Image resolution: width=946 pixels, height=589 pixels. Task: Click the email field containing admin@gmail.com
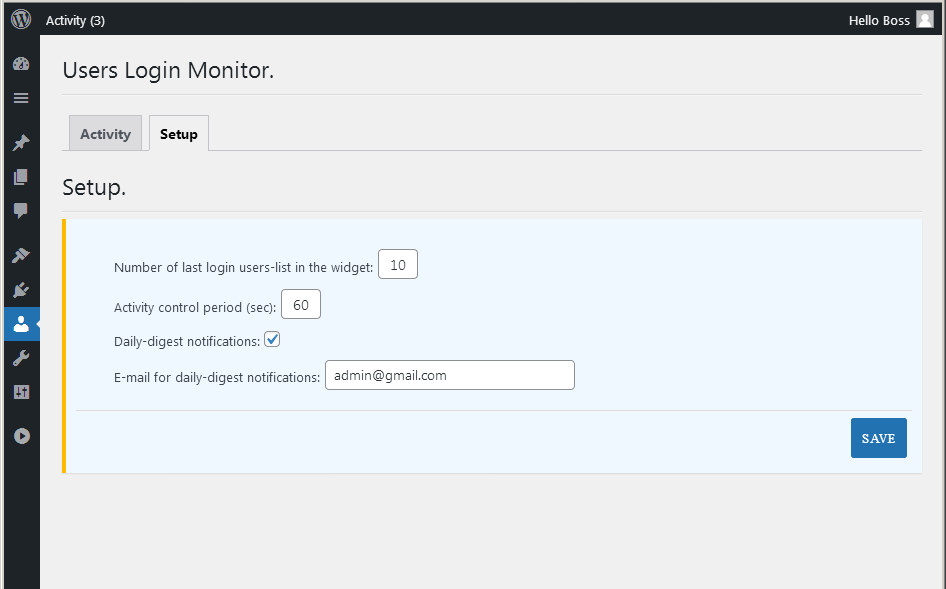point(449,374)
